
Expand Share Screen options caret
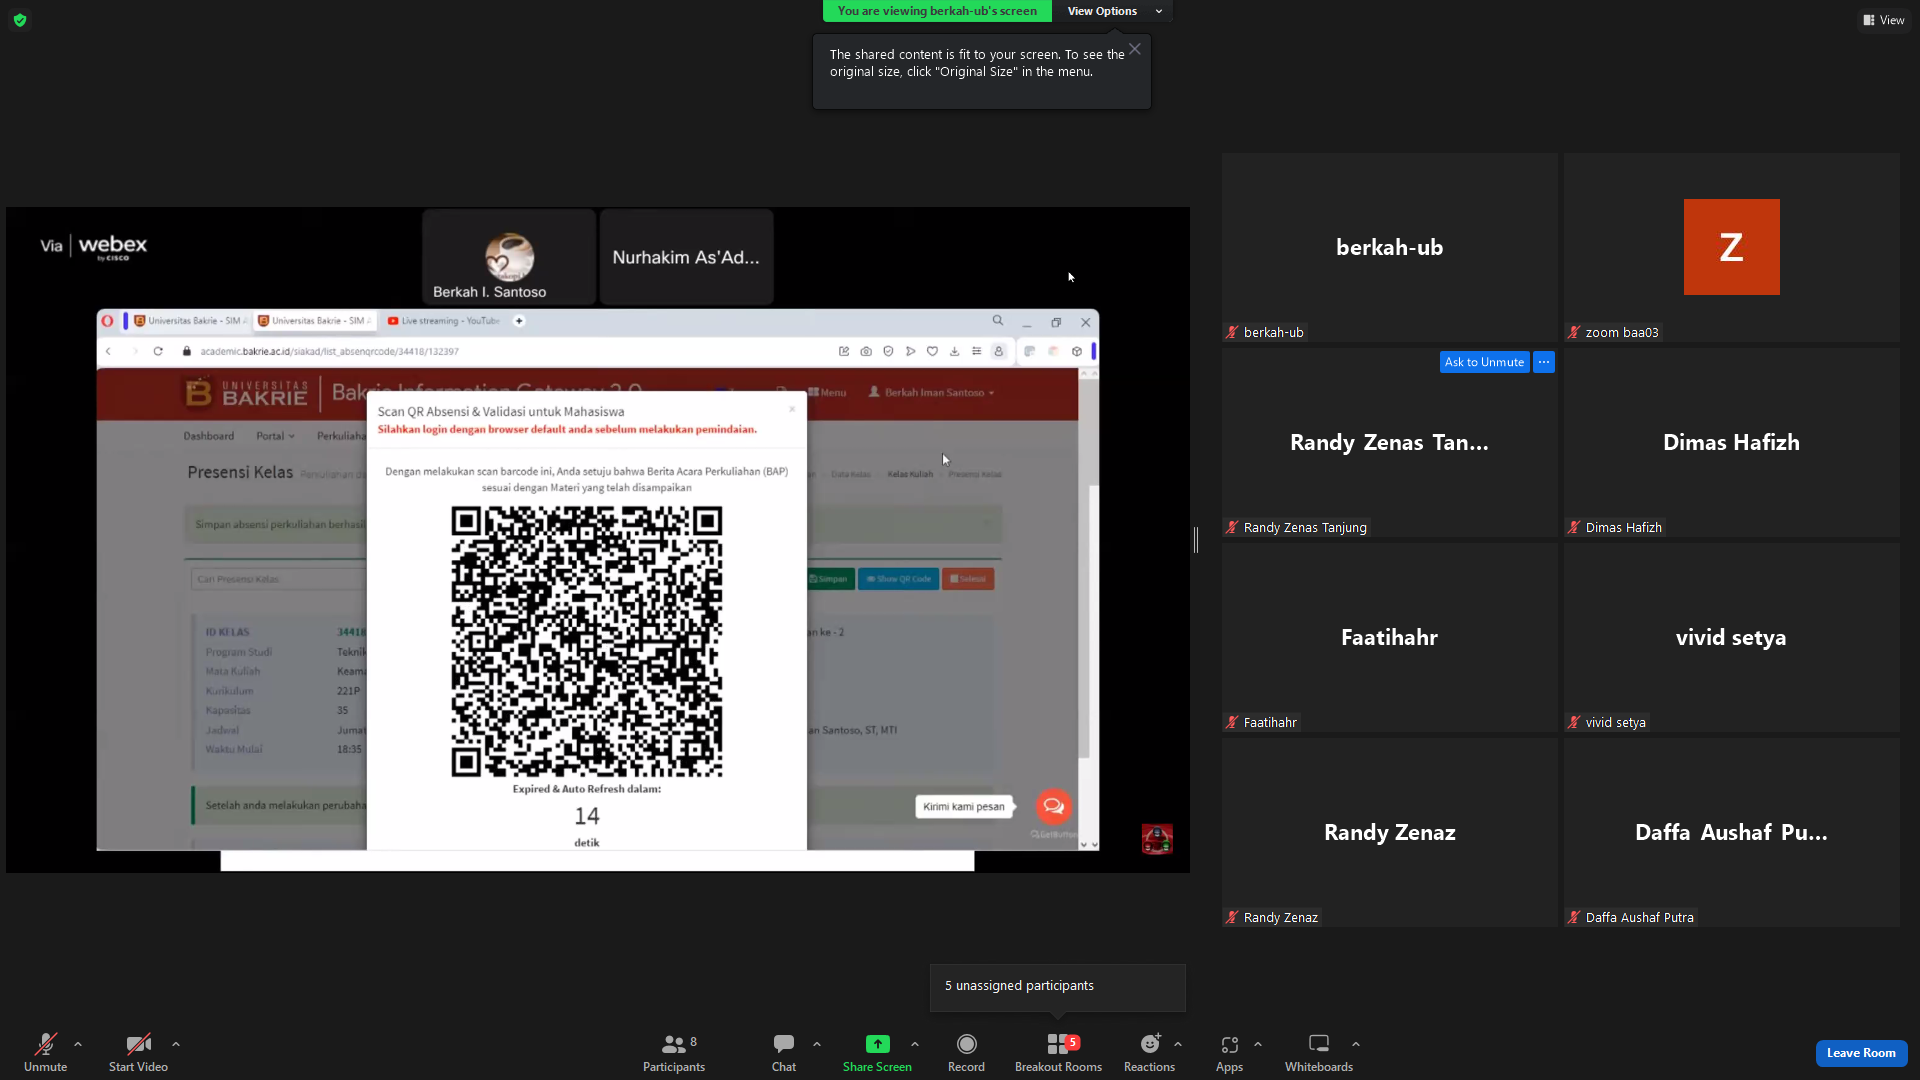pyautogui.click(x=915, y=1044)
